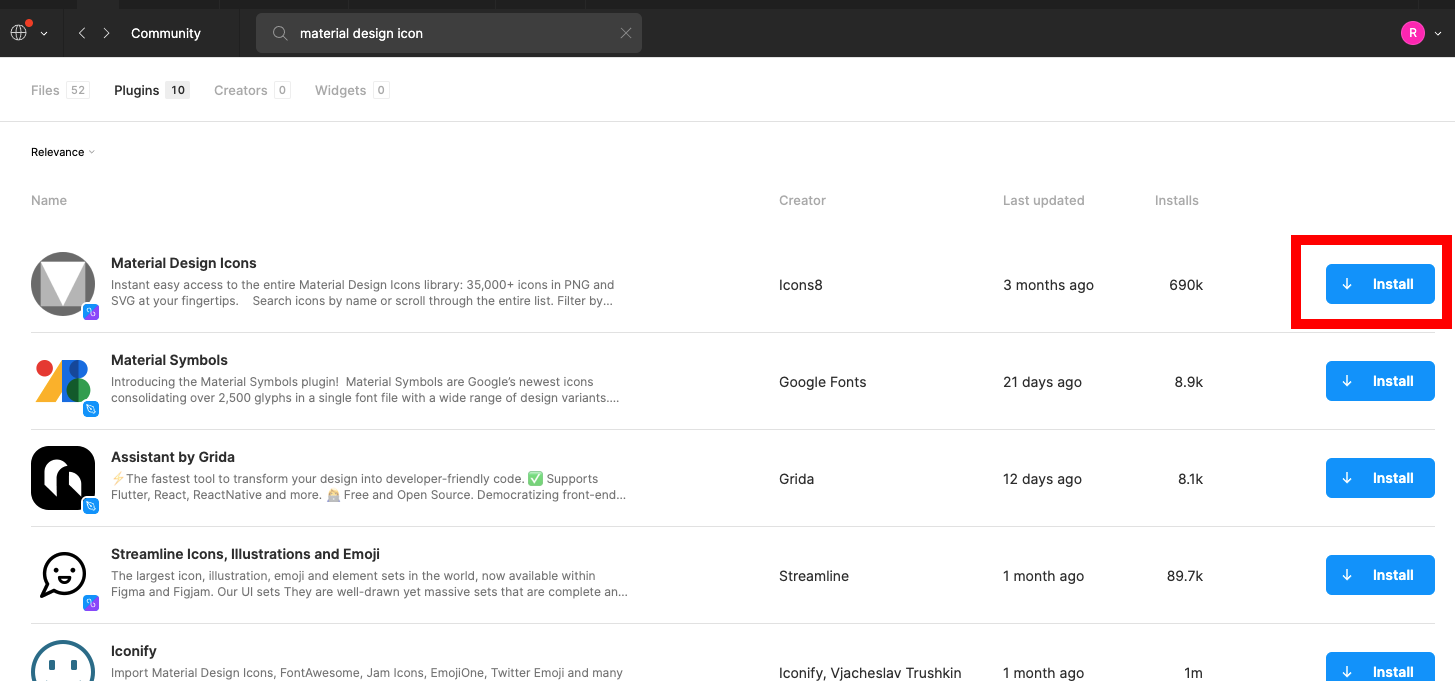Open the Google Fonts creator profile
The image size is (1455, 681).
pos(822,382)
